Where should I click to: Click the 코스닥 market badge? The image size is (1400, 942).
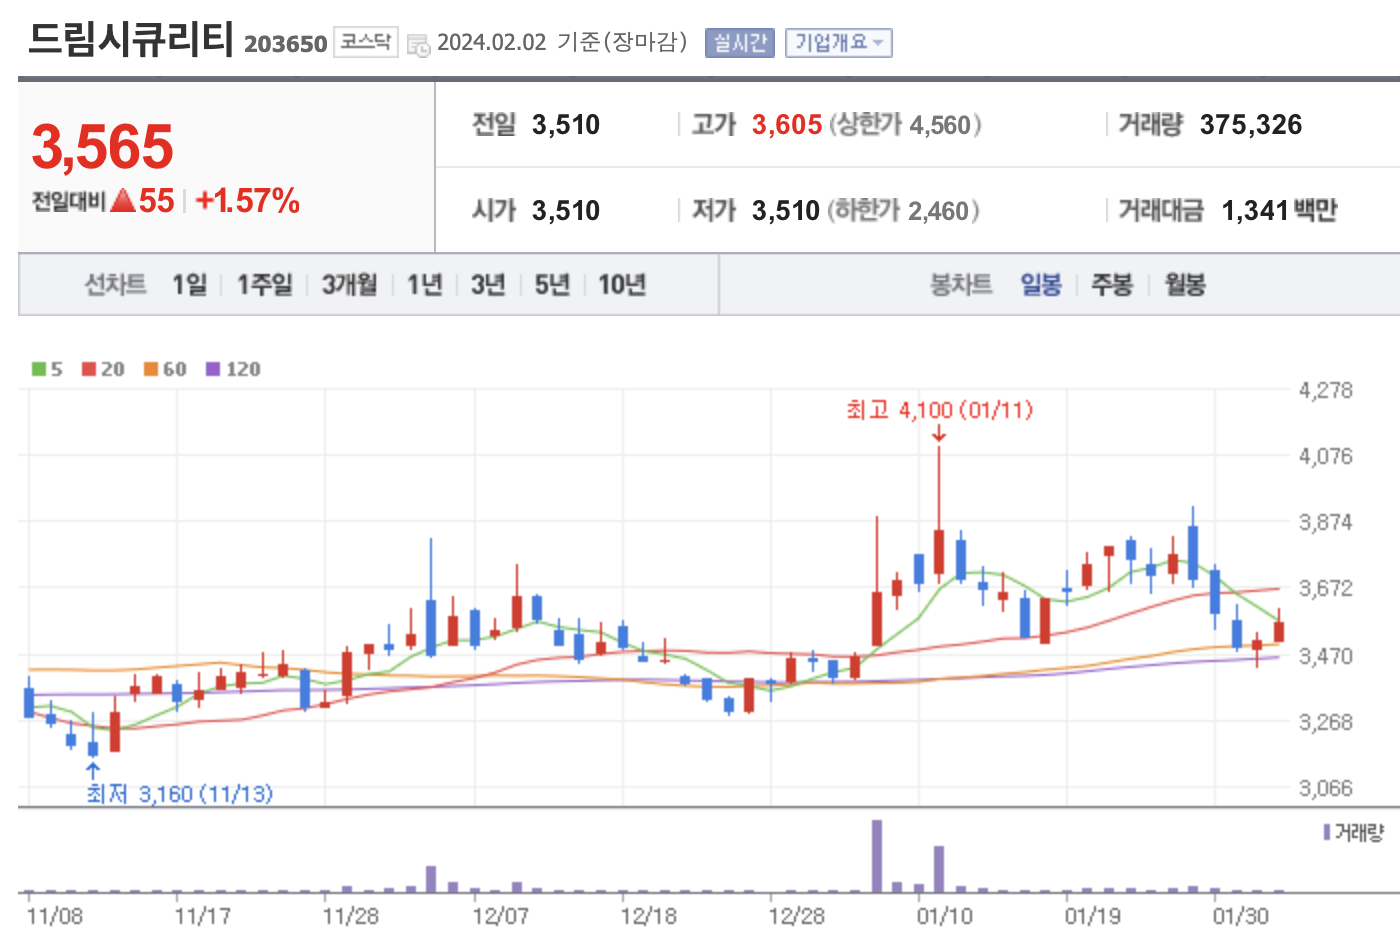(365, 42)
